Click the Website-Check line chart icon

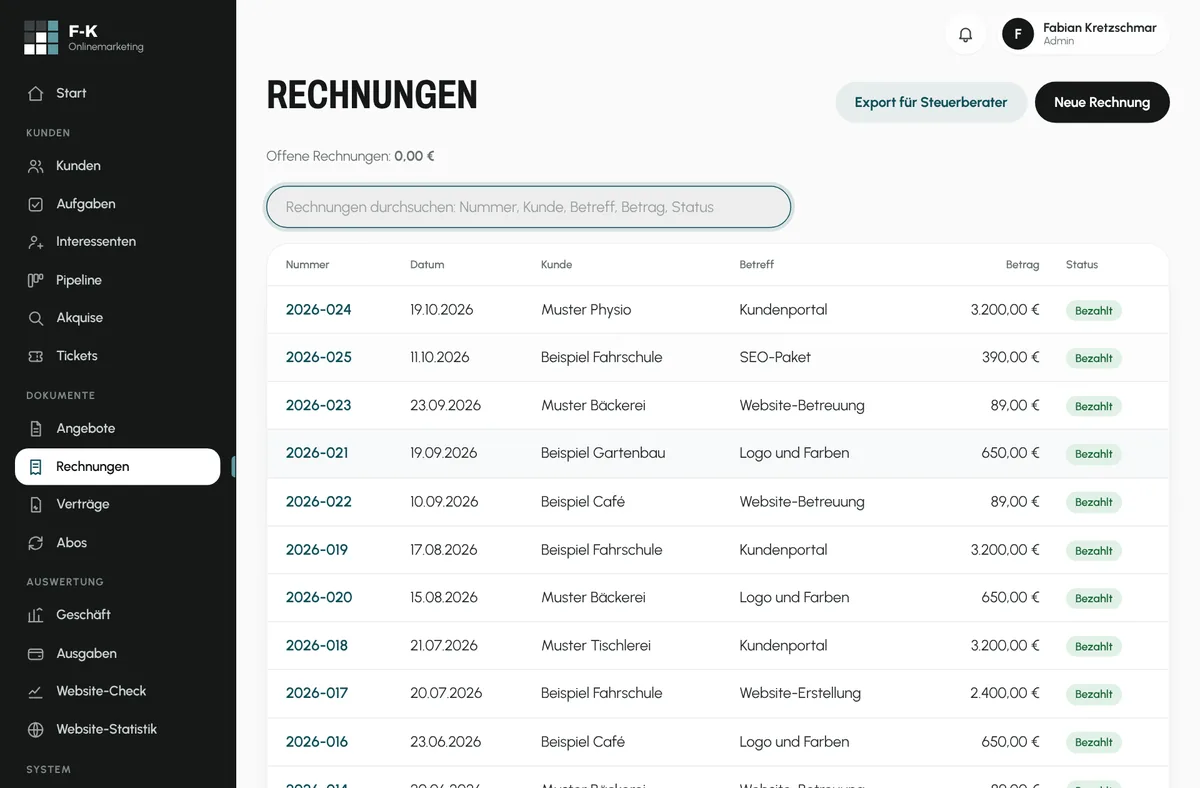pos(36,692)
